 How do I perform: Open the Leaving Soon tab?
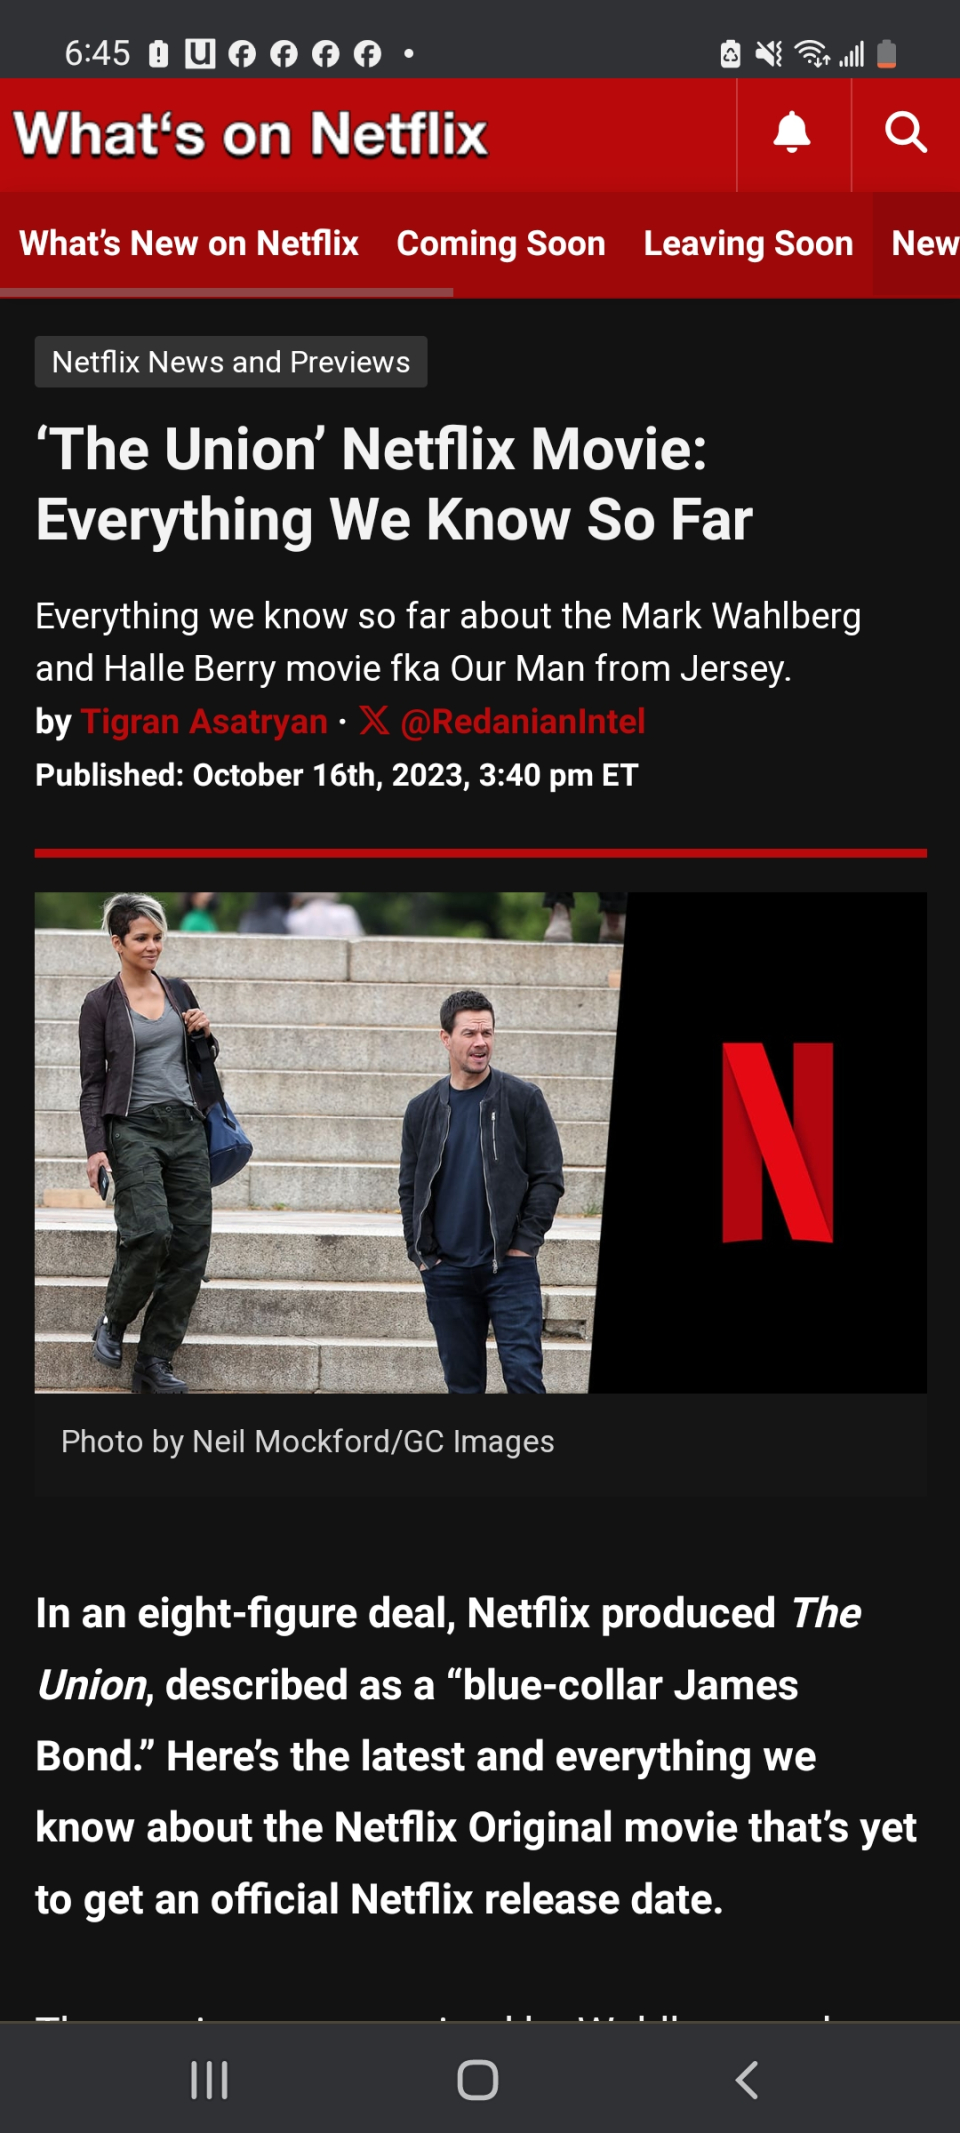pyautogui.click(x=748, y=243)
